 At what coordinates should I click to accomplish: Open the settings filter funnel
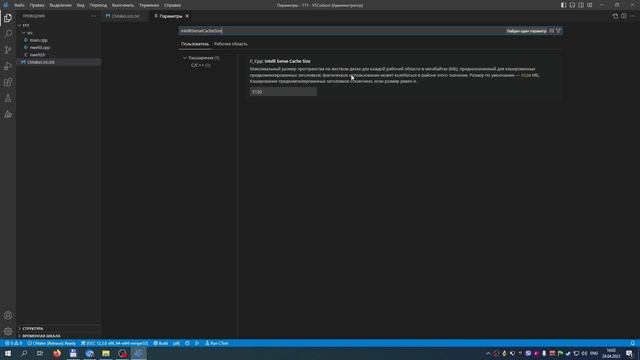click(558, 31)
